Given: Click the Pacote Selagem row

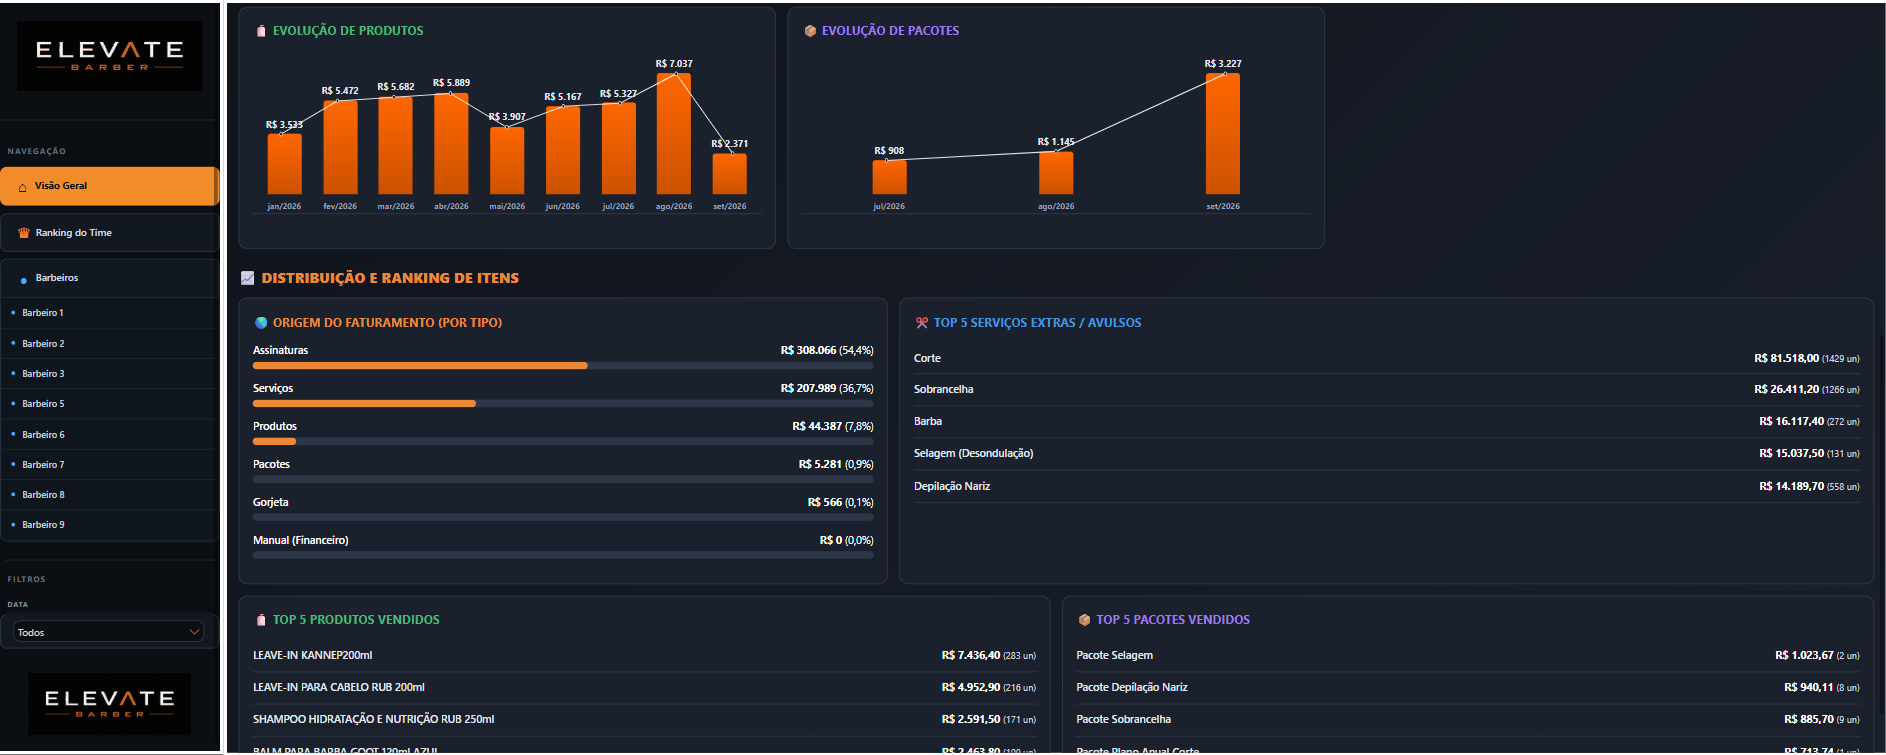Looking at the screenshot, I should (x=1468, y=656).
